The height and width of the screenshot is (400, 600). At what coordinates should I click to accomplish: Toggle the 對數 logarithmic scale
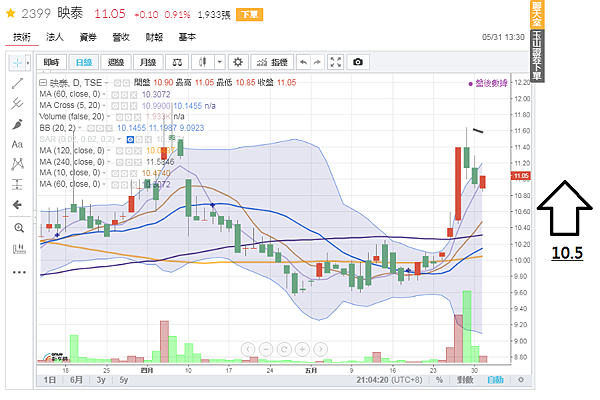click(466, 380)
